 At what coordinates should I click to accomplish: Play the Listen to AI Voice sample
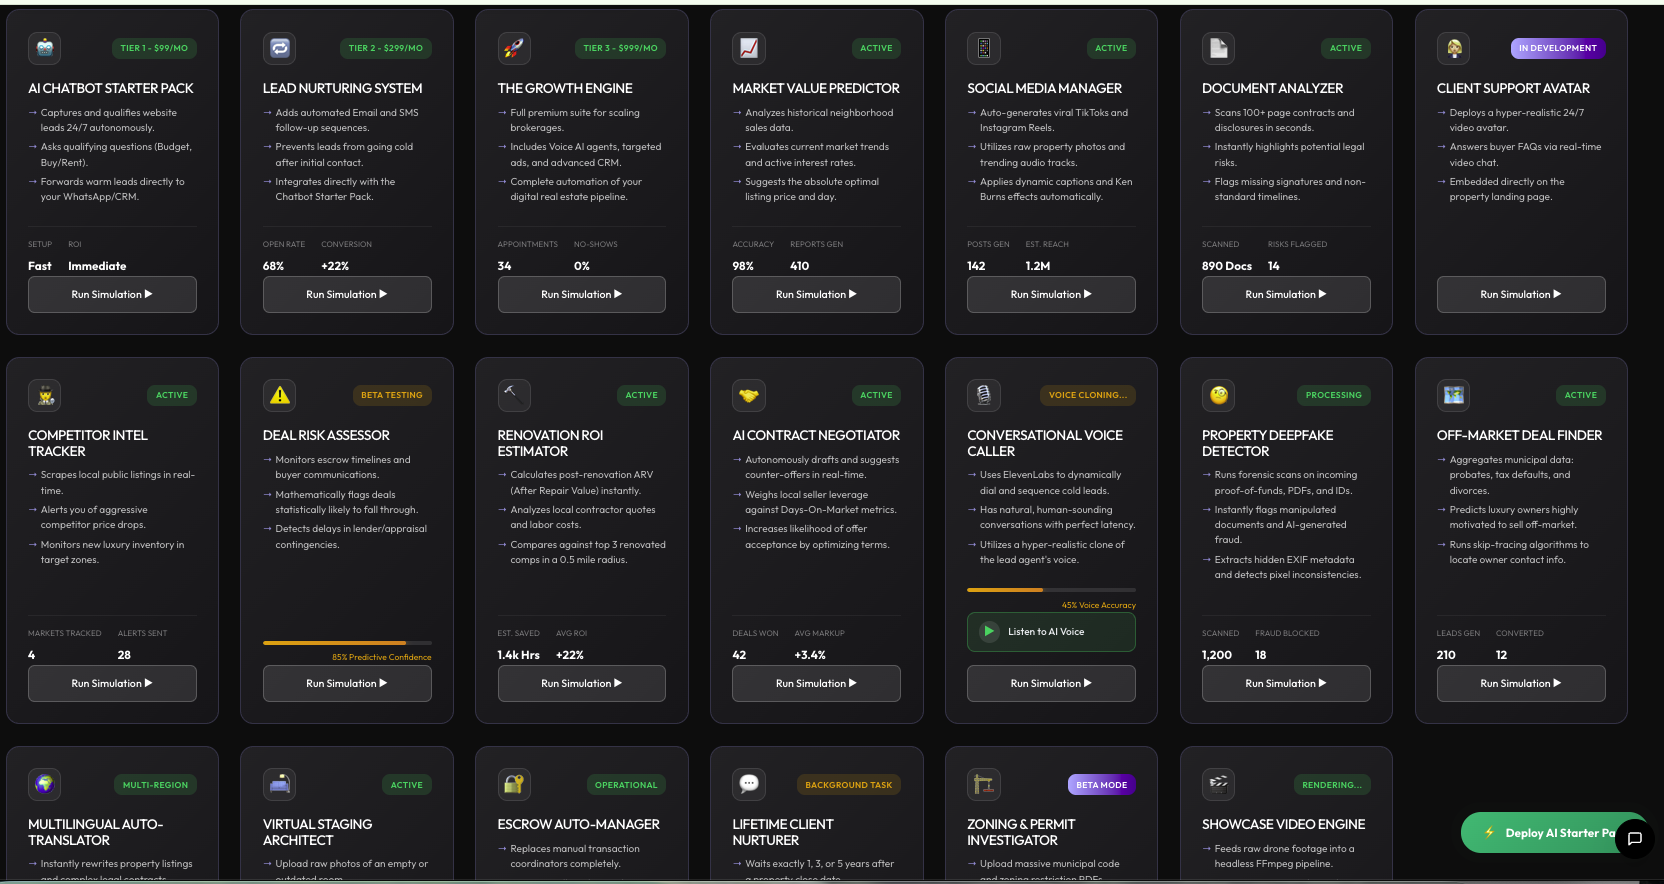tap(1051, 632)
